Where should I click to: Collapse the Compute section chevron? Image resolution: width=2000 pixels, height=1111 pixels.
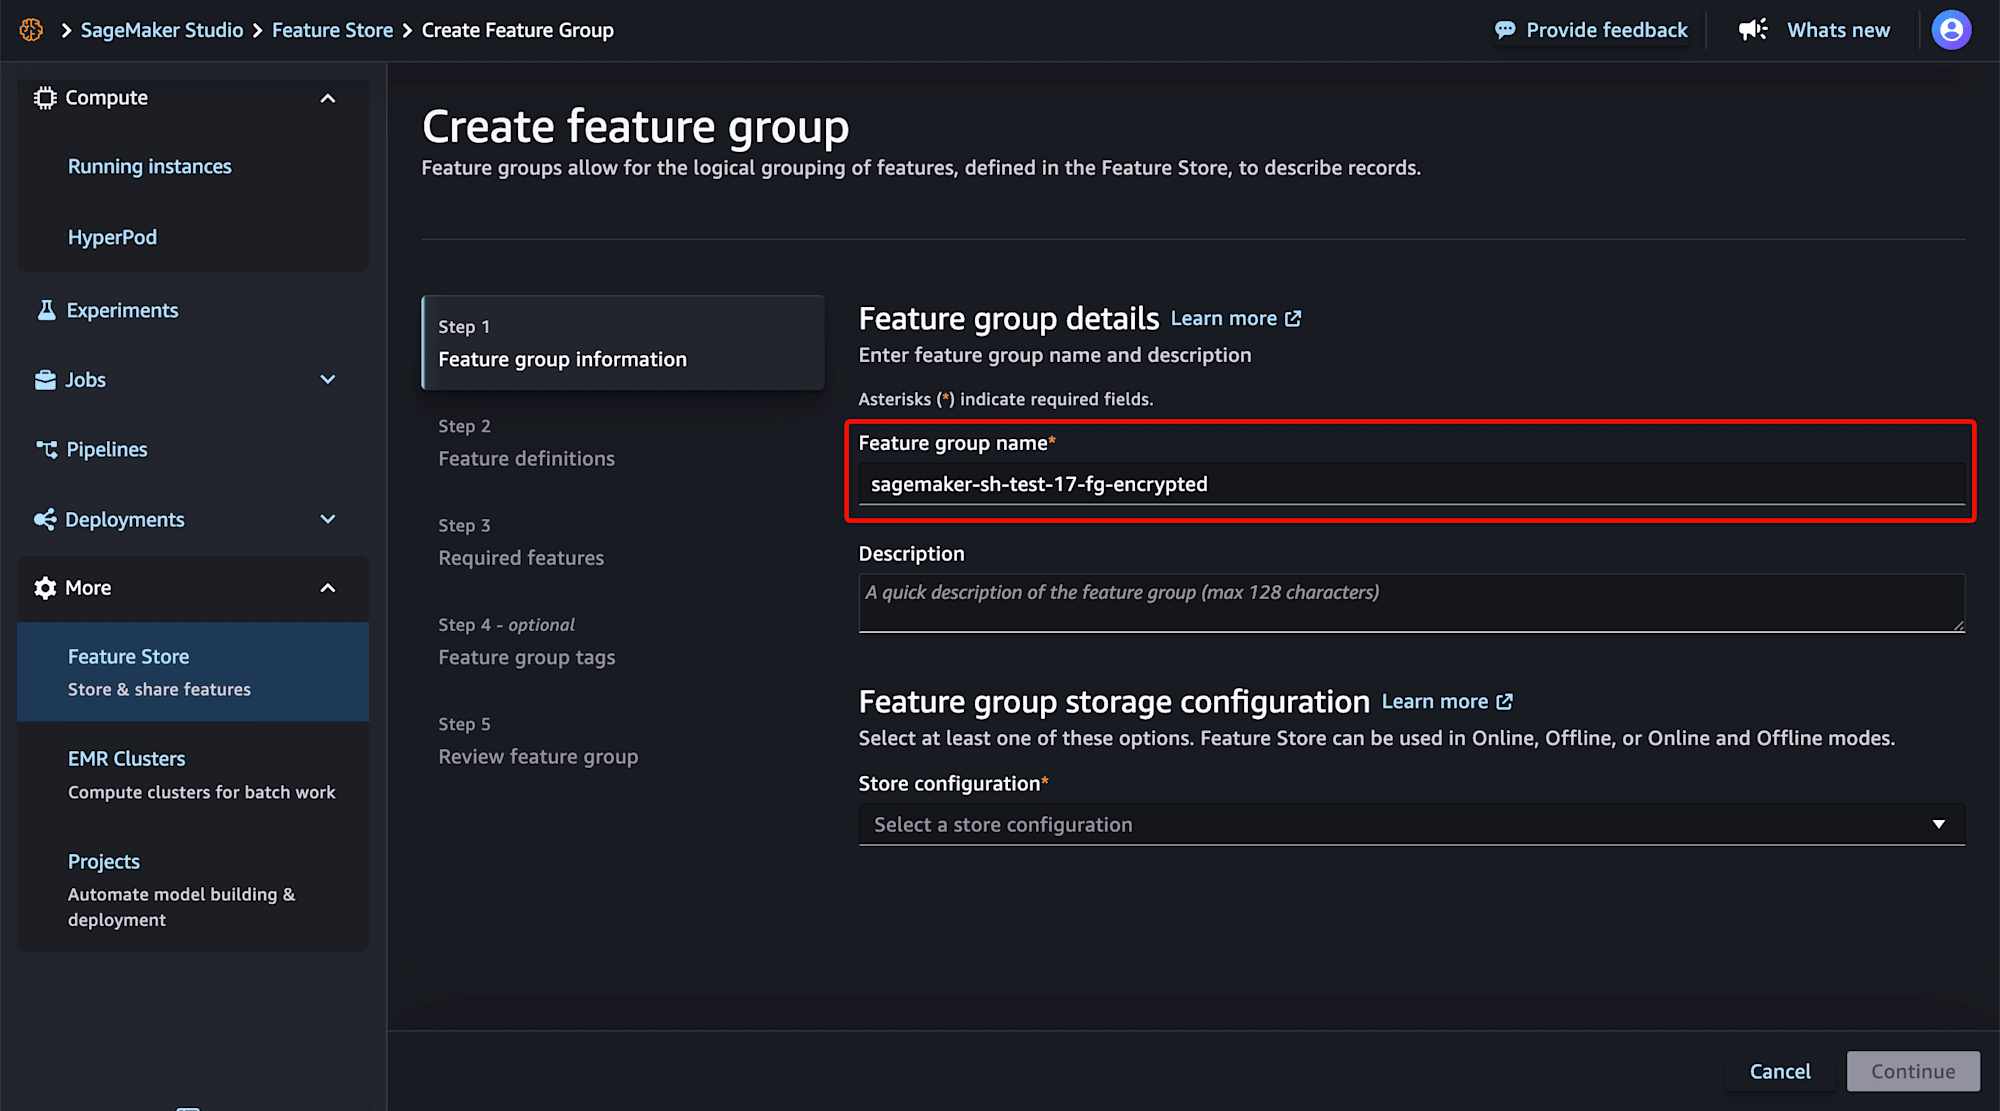328,98
